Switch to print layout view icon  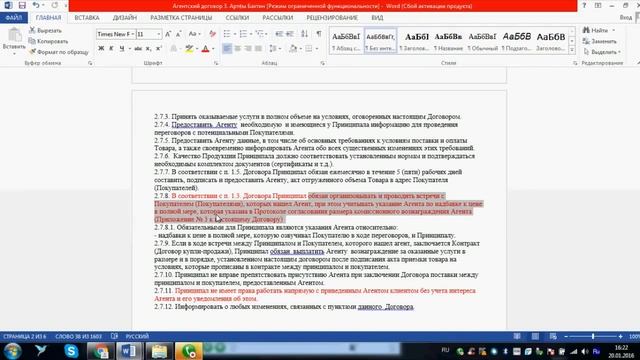coord(535,336)
